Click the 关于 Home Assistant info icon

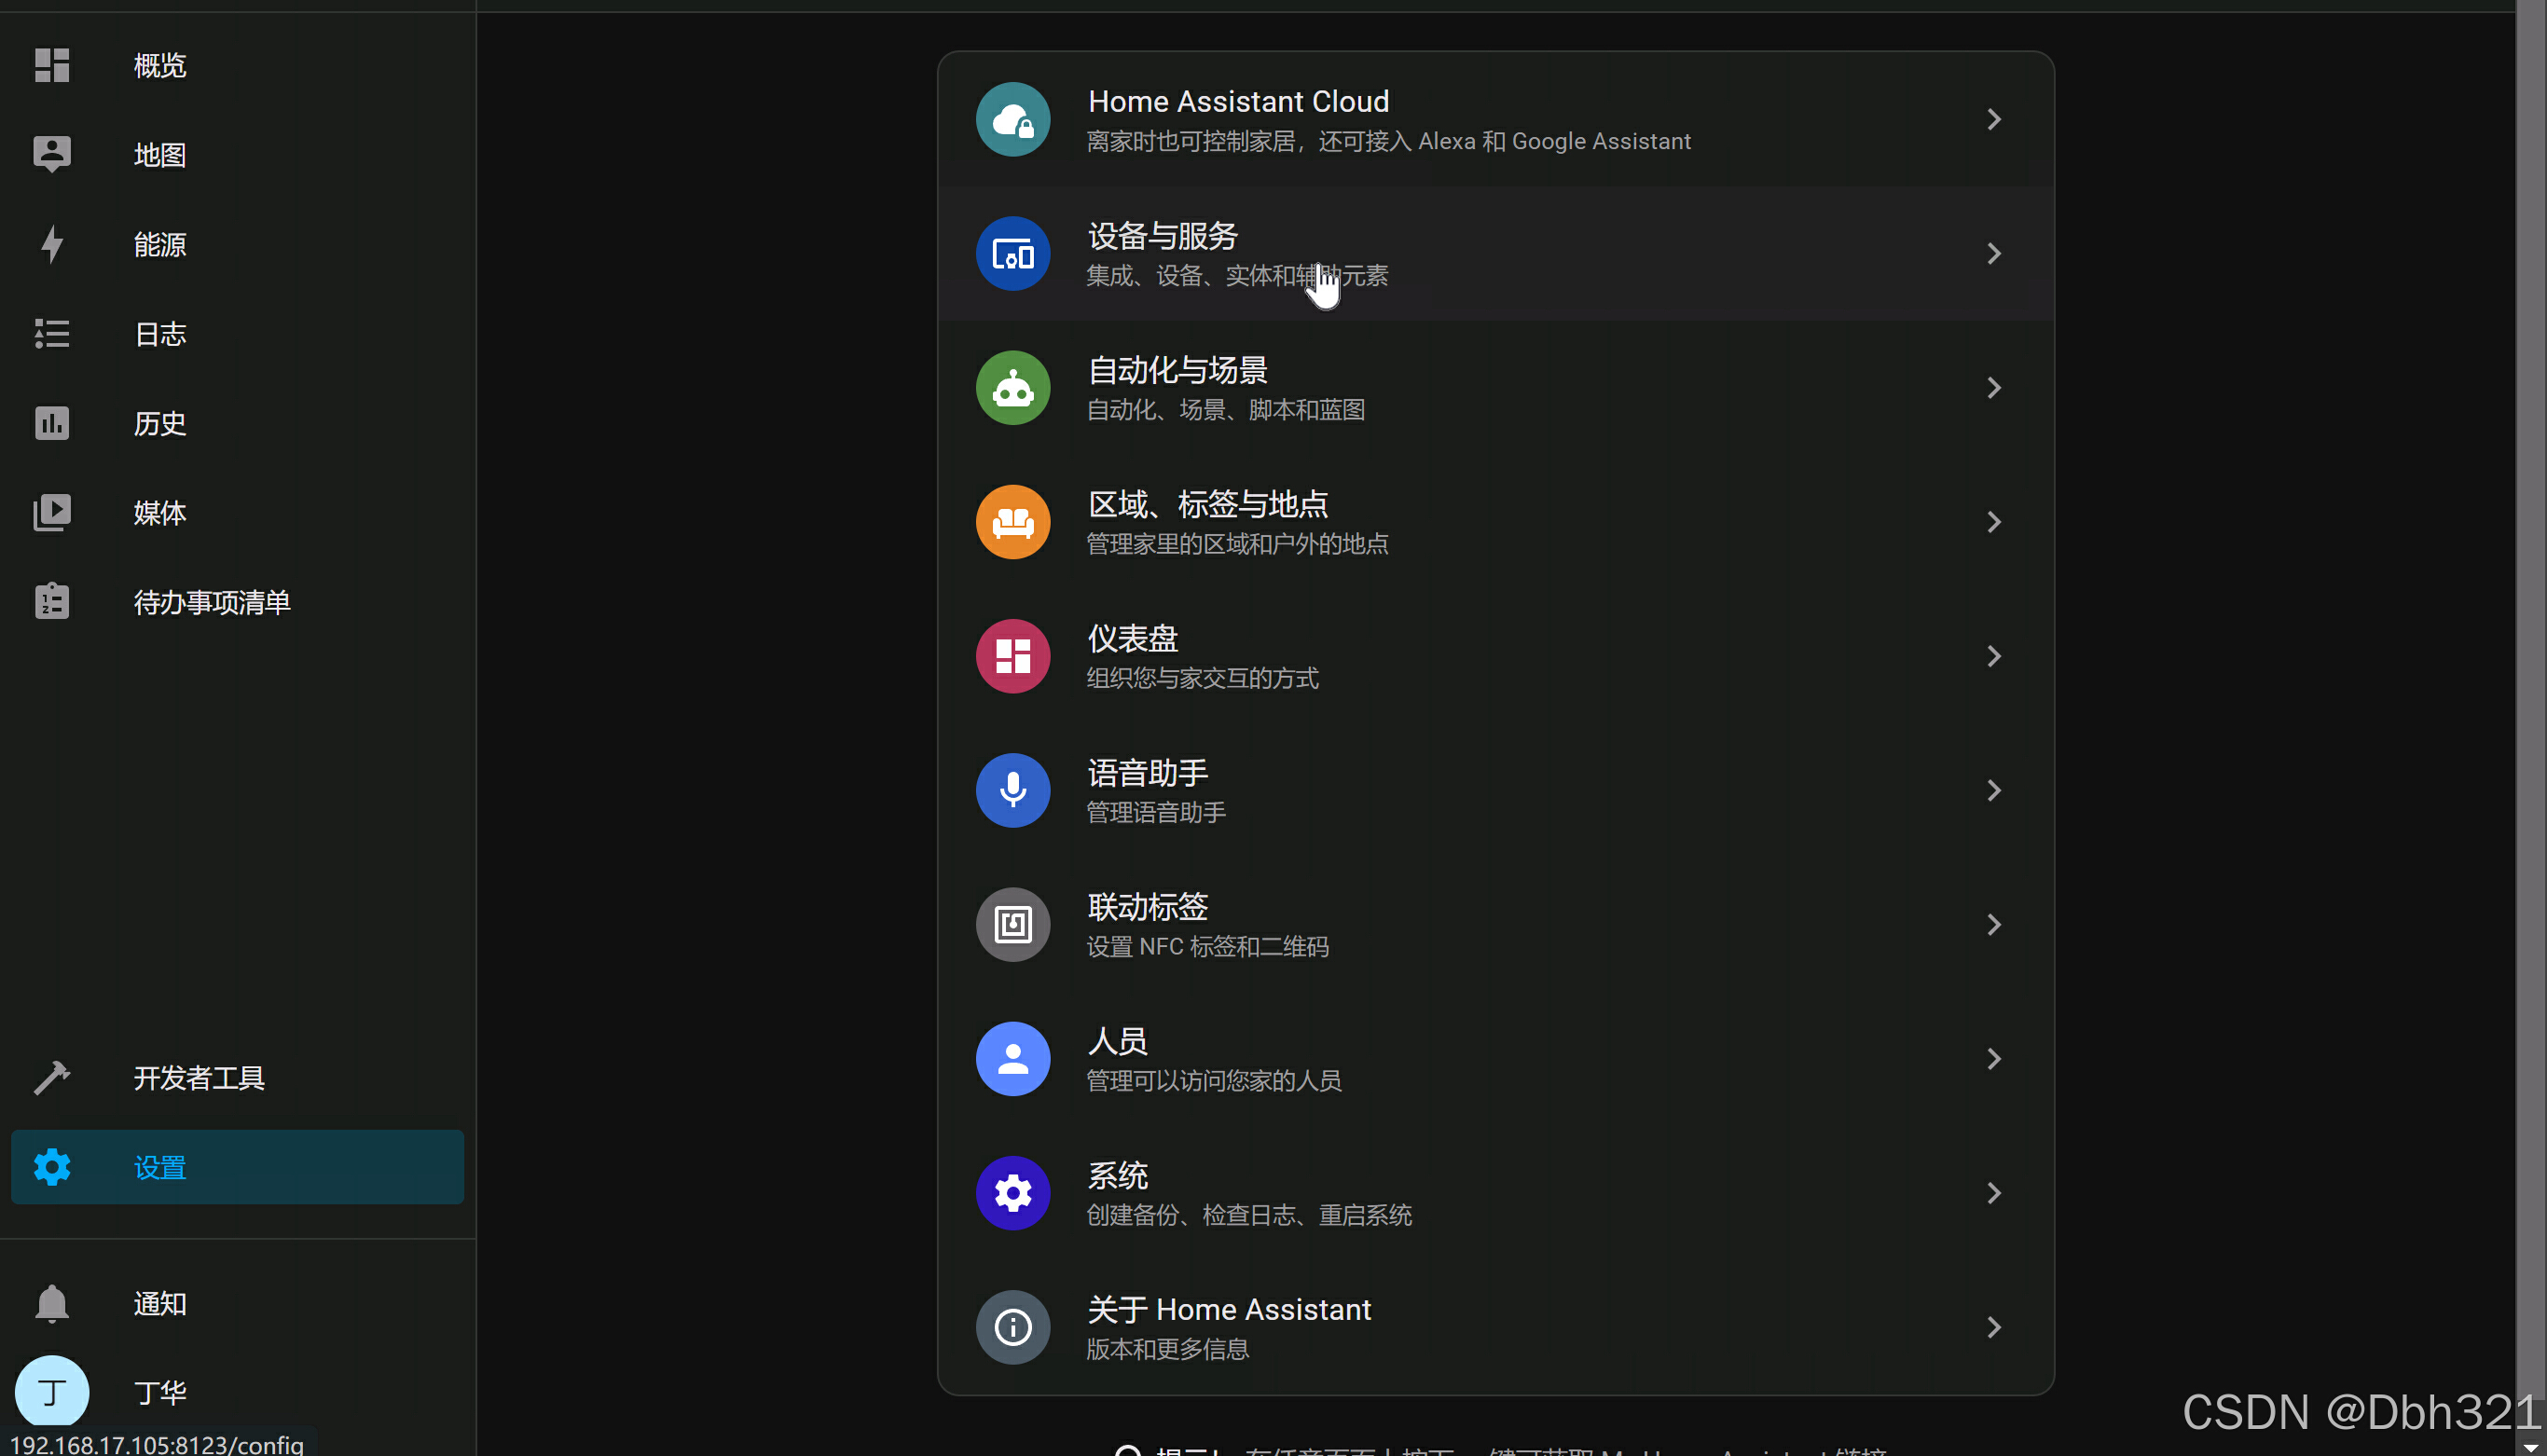click(x=1013, y=1327)
